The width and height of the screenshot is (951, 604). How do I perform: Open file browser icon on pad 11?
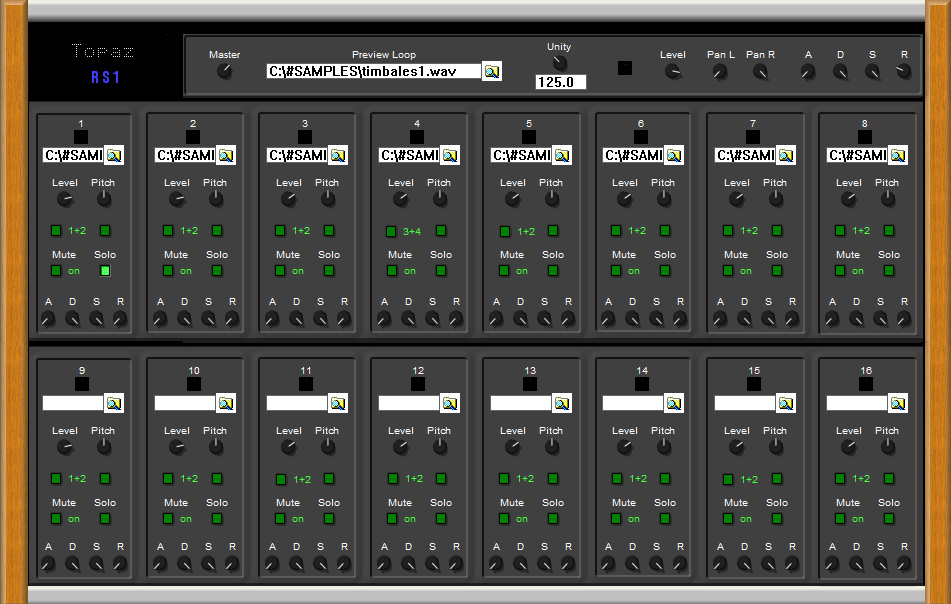tap(338, 403)
